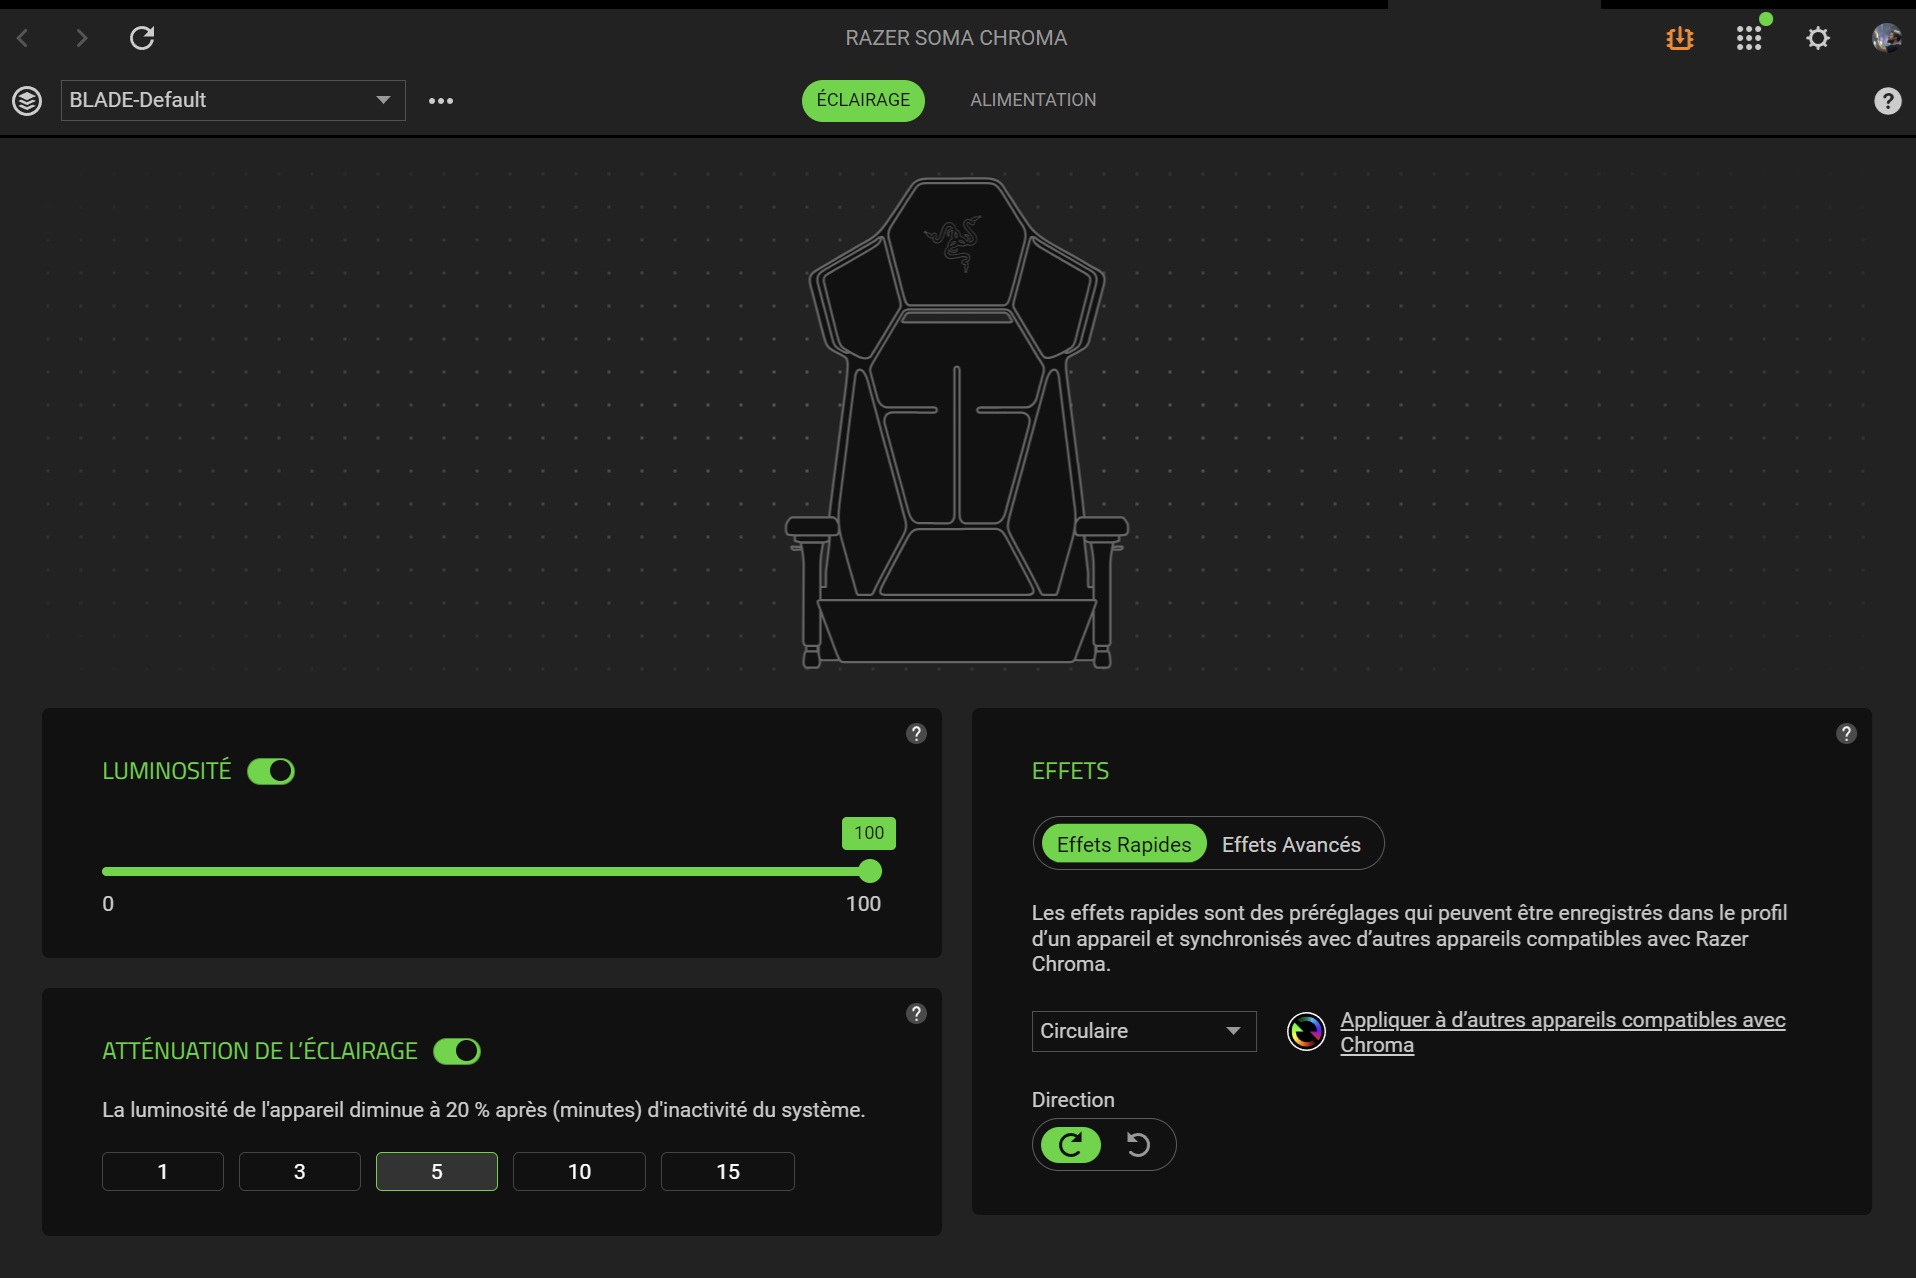Select the Effets Rapides tab

(1124, 844)
